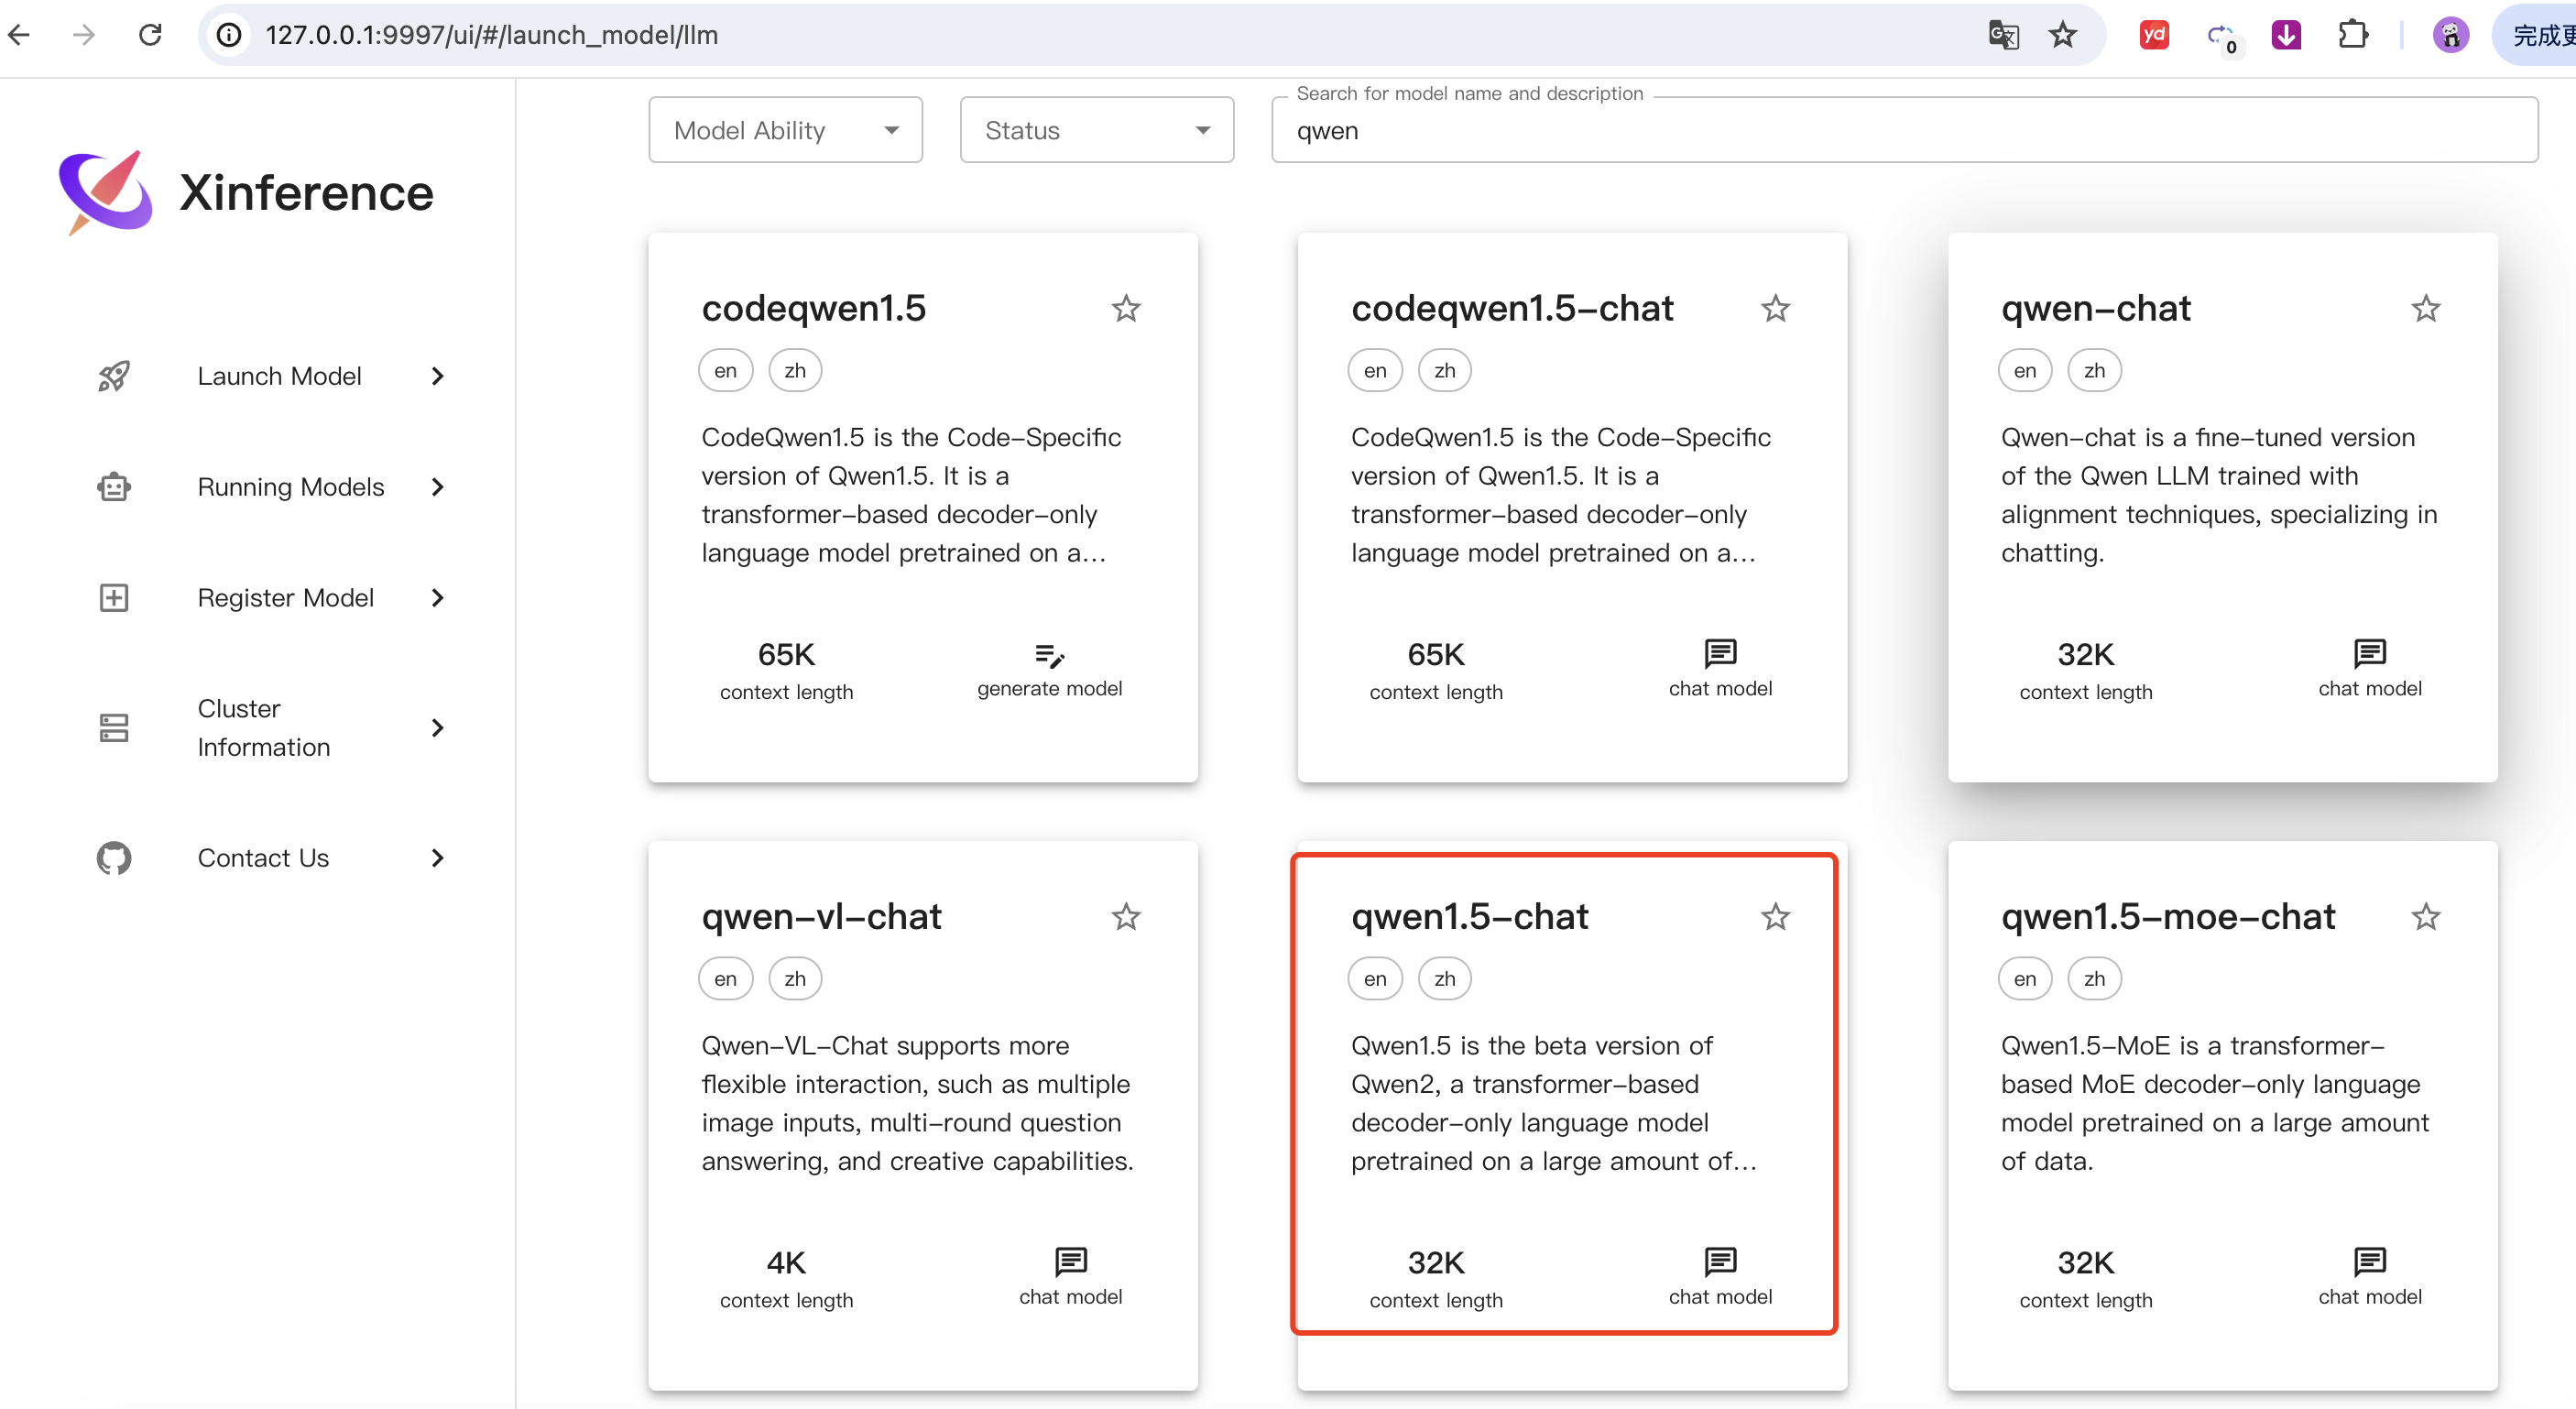Click the GitHub icon beside Contact Us
The image size is (2576, 1409).
point(114,858)
